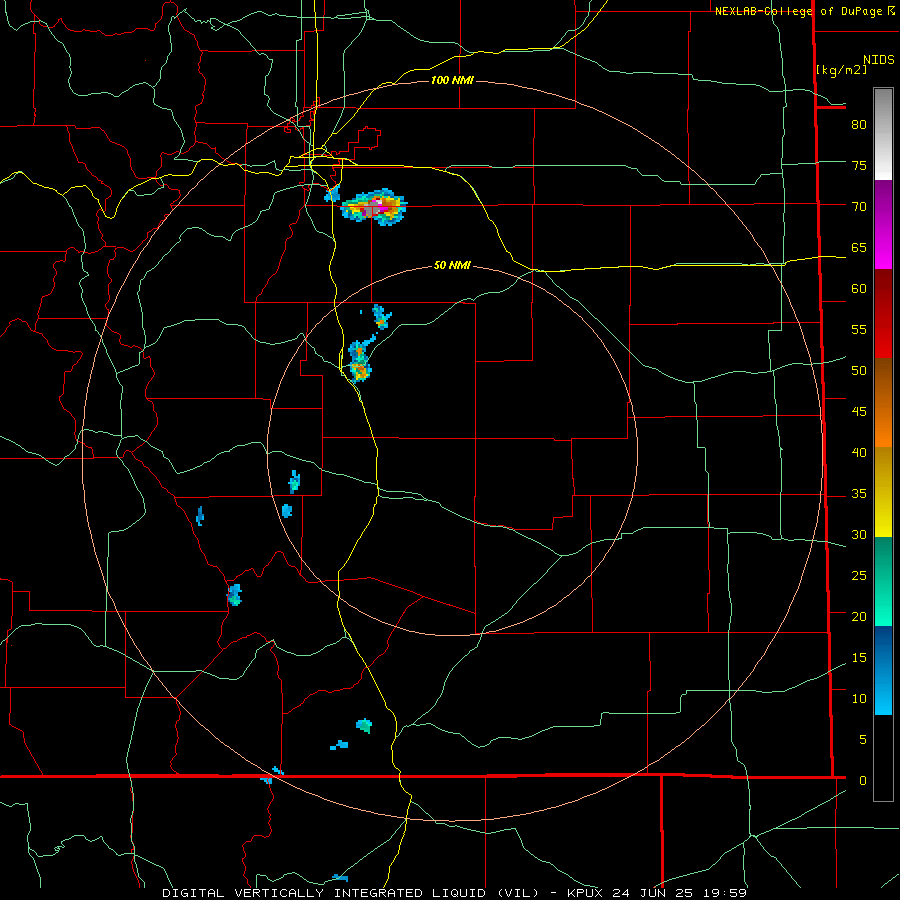The width and height of the screenshot is (900, 900).
Task: Click the 10 value on the scale
Action: point(859,699)
